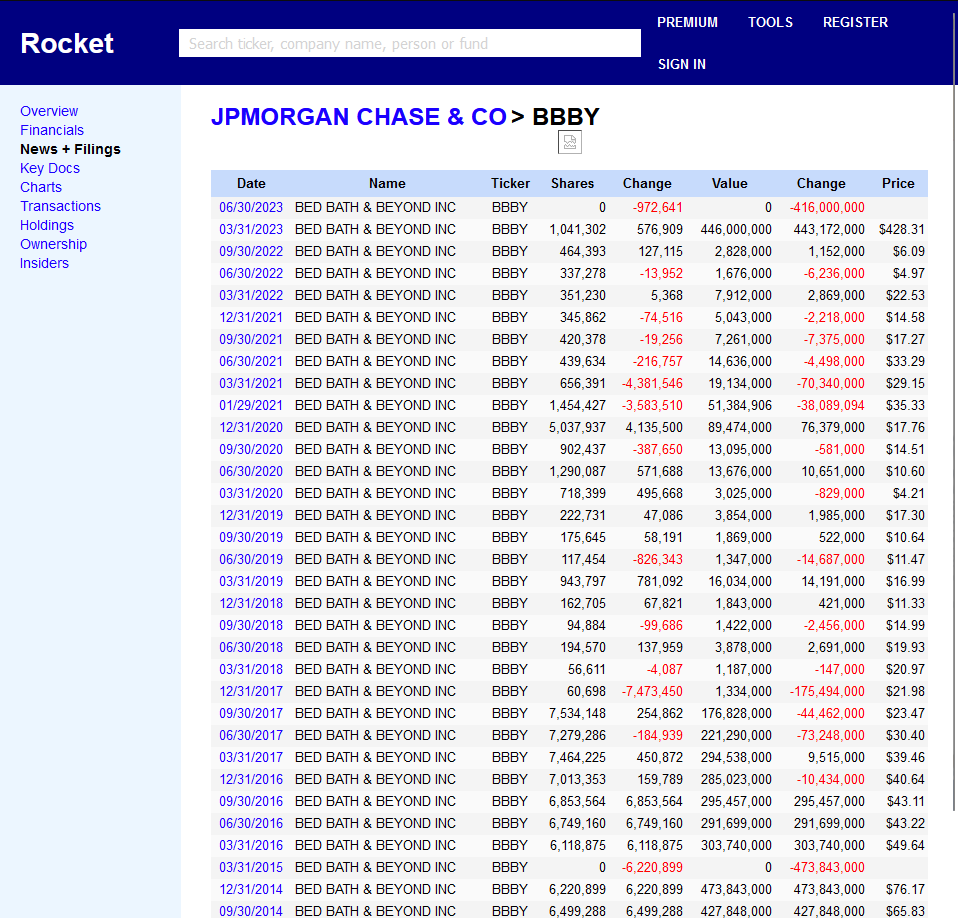Screen dimensions: 958x918
Task: Click the Value column header
Action: click(x=729, y=183)
